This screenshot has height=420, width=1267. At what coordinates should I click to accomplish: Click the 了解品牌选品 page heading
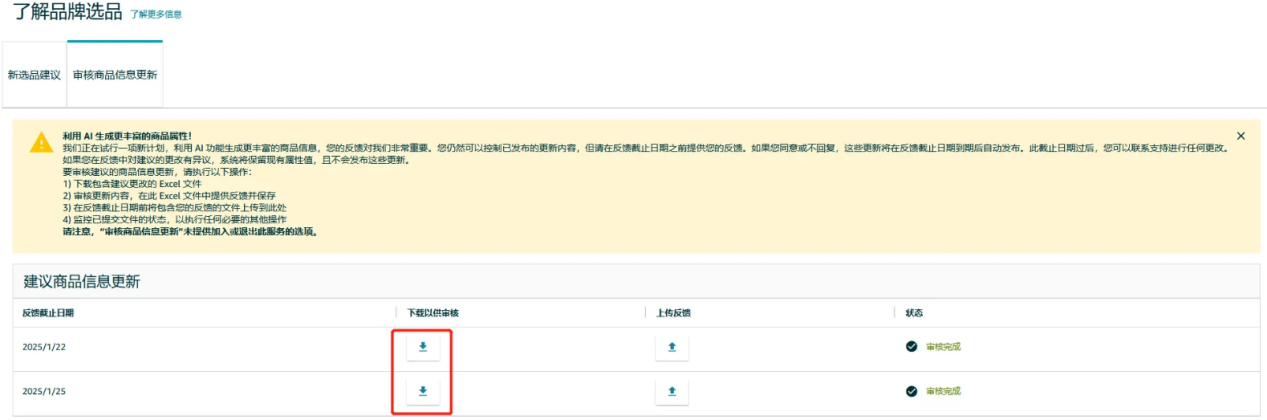[x=68, y=13]
